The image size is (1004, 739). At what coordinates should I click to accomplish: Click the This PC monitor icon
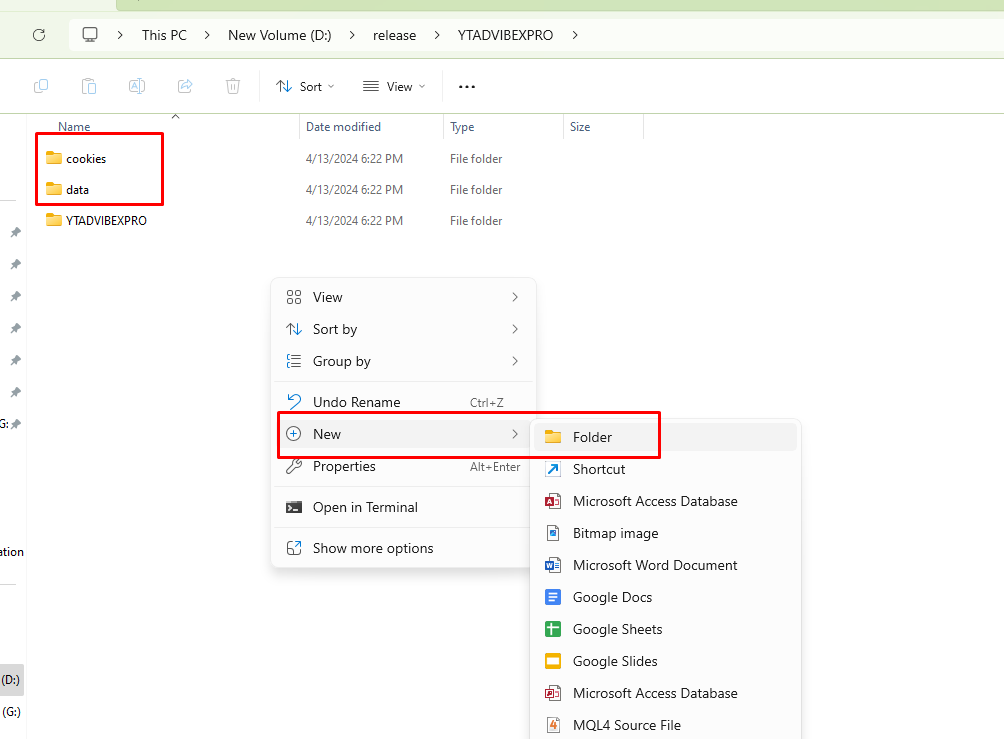pyautogui.click(x=90, y=35)
